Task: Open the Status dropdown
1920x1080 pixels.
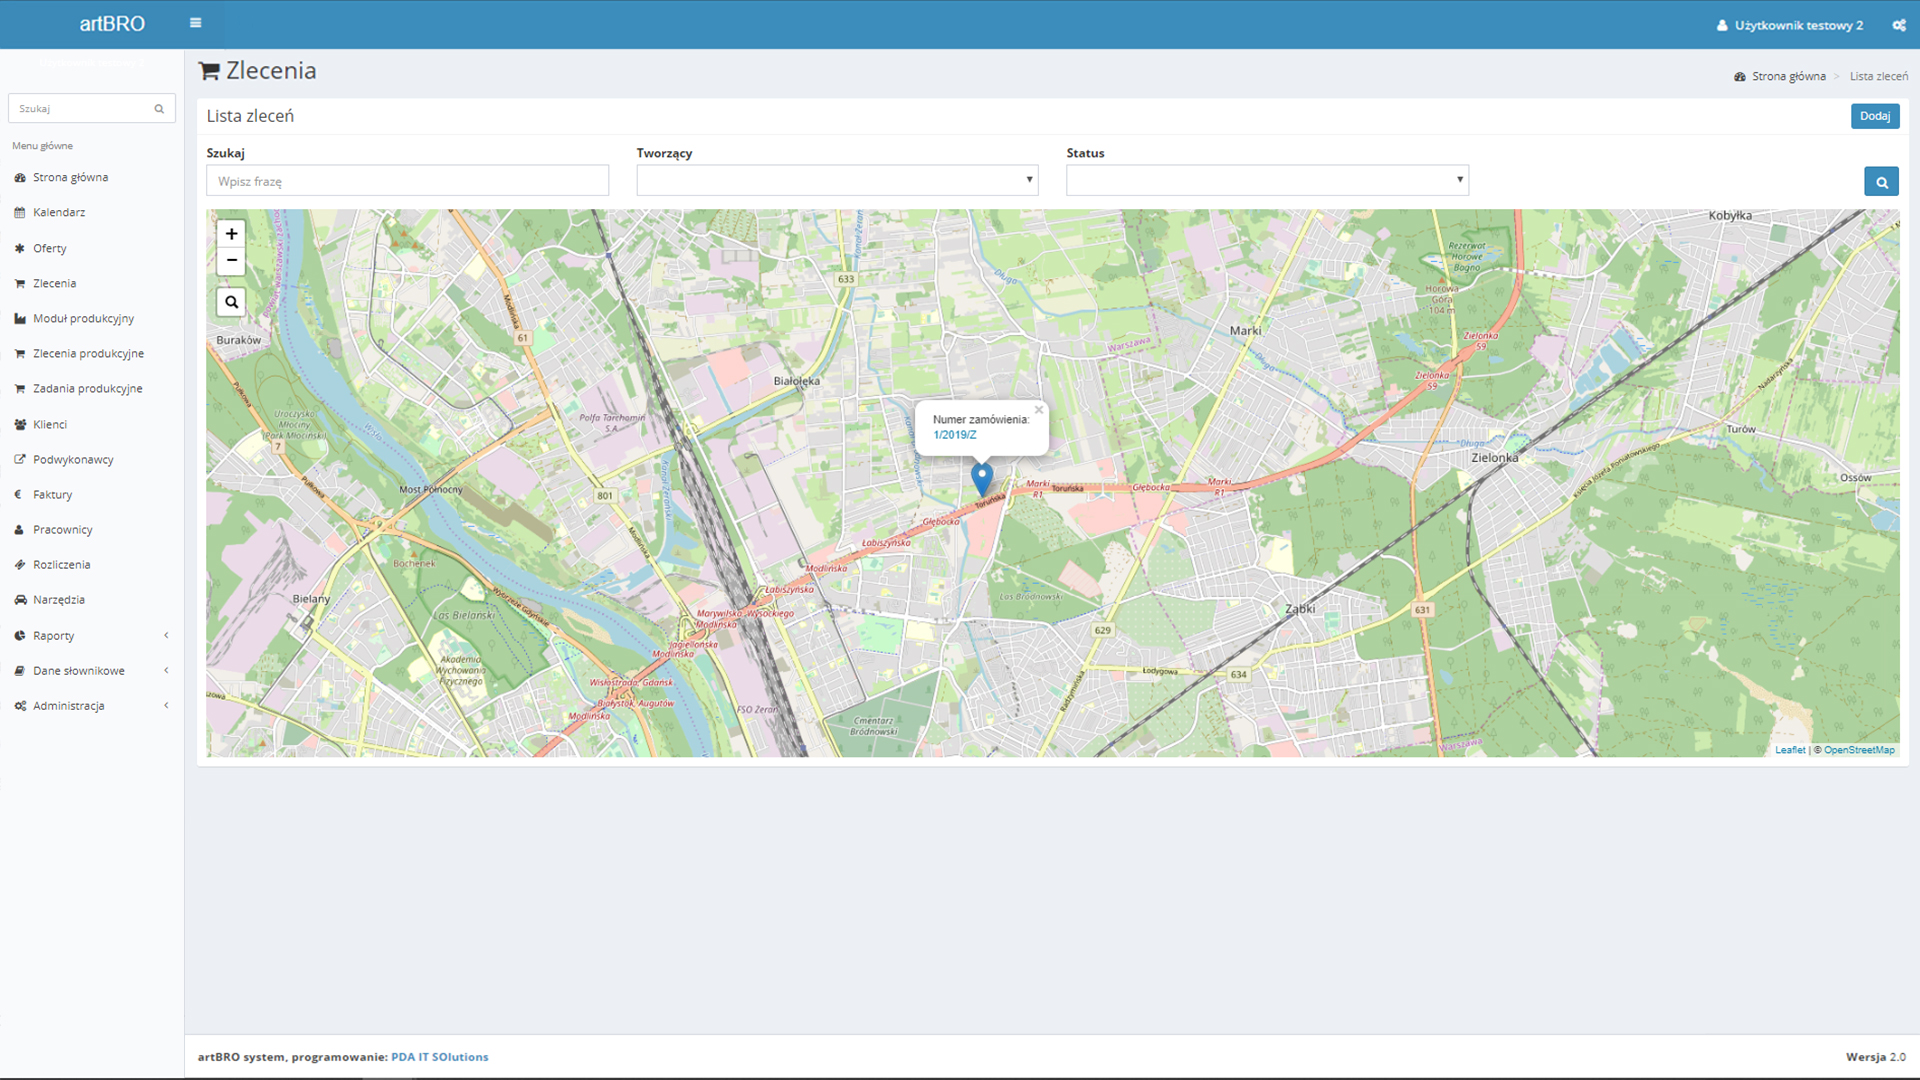Action: [x=1267, y=180]
